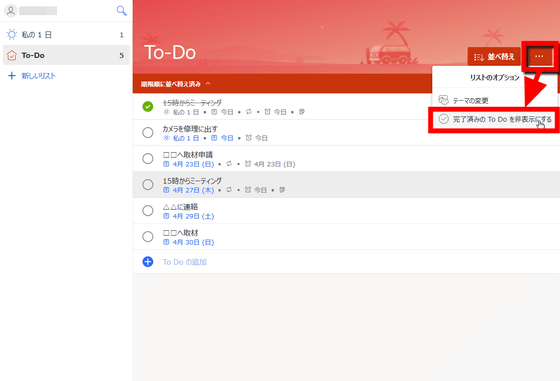Click the three-dots list options button
Screen dimensions: 560x381
tap(539, 56)
